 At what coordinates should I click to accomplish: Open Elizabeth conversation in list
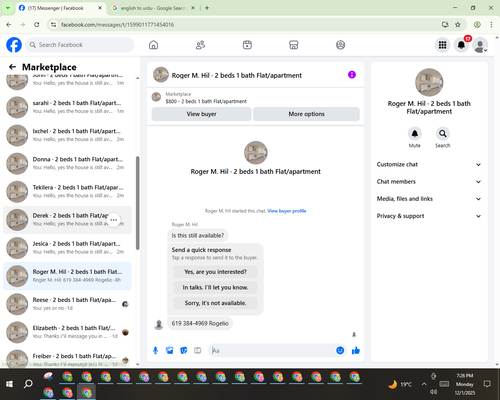(x=67, y=332)
